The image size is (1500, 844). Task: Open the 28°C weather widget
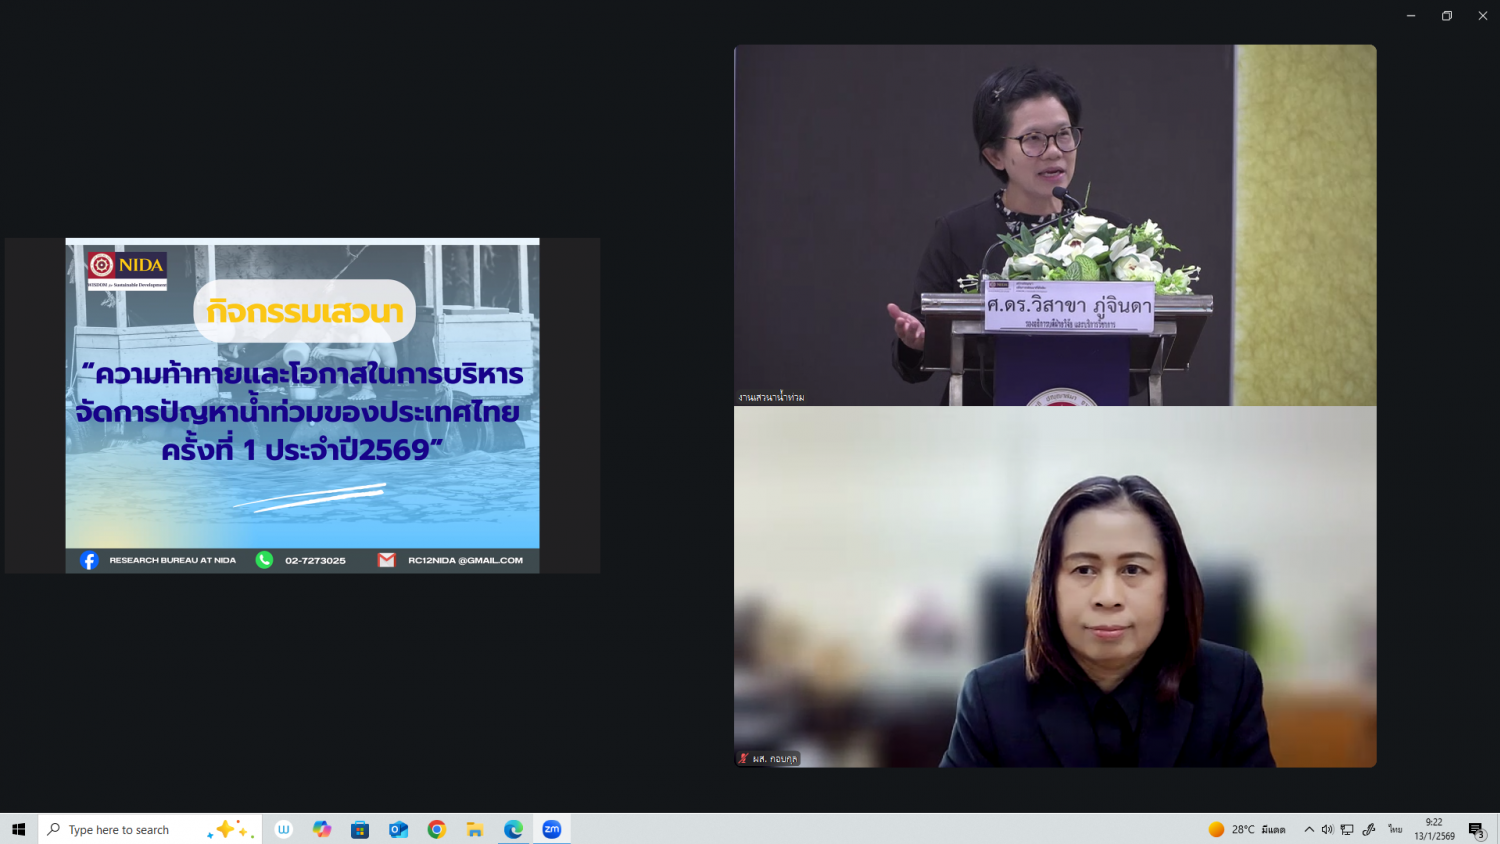point(1246,829)
